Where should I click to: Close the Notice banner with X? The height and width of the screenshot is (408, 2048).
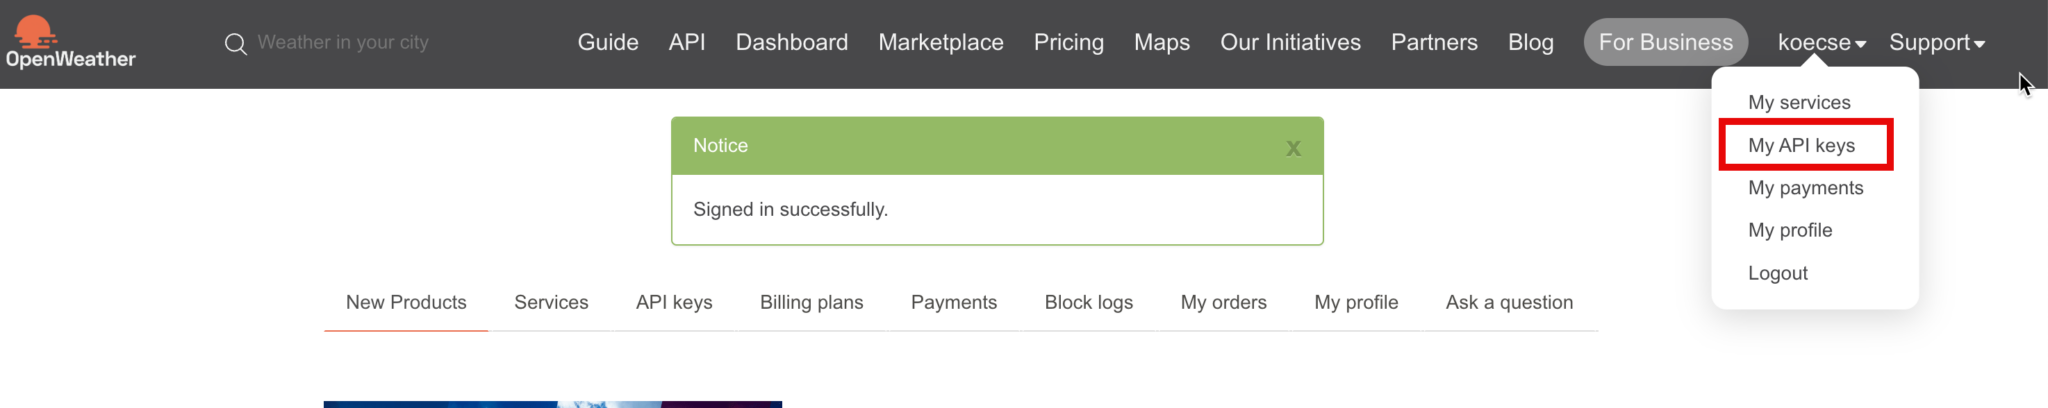click(1293, 148)
